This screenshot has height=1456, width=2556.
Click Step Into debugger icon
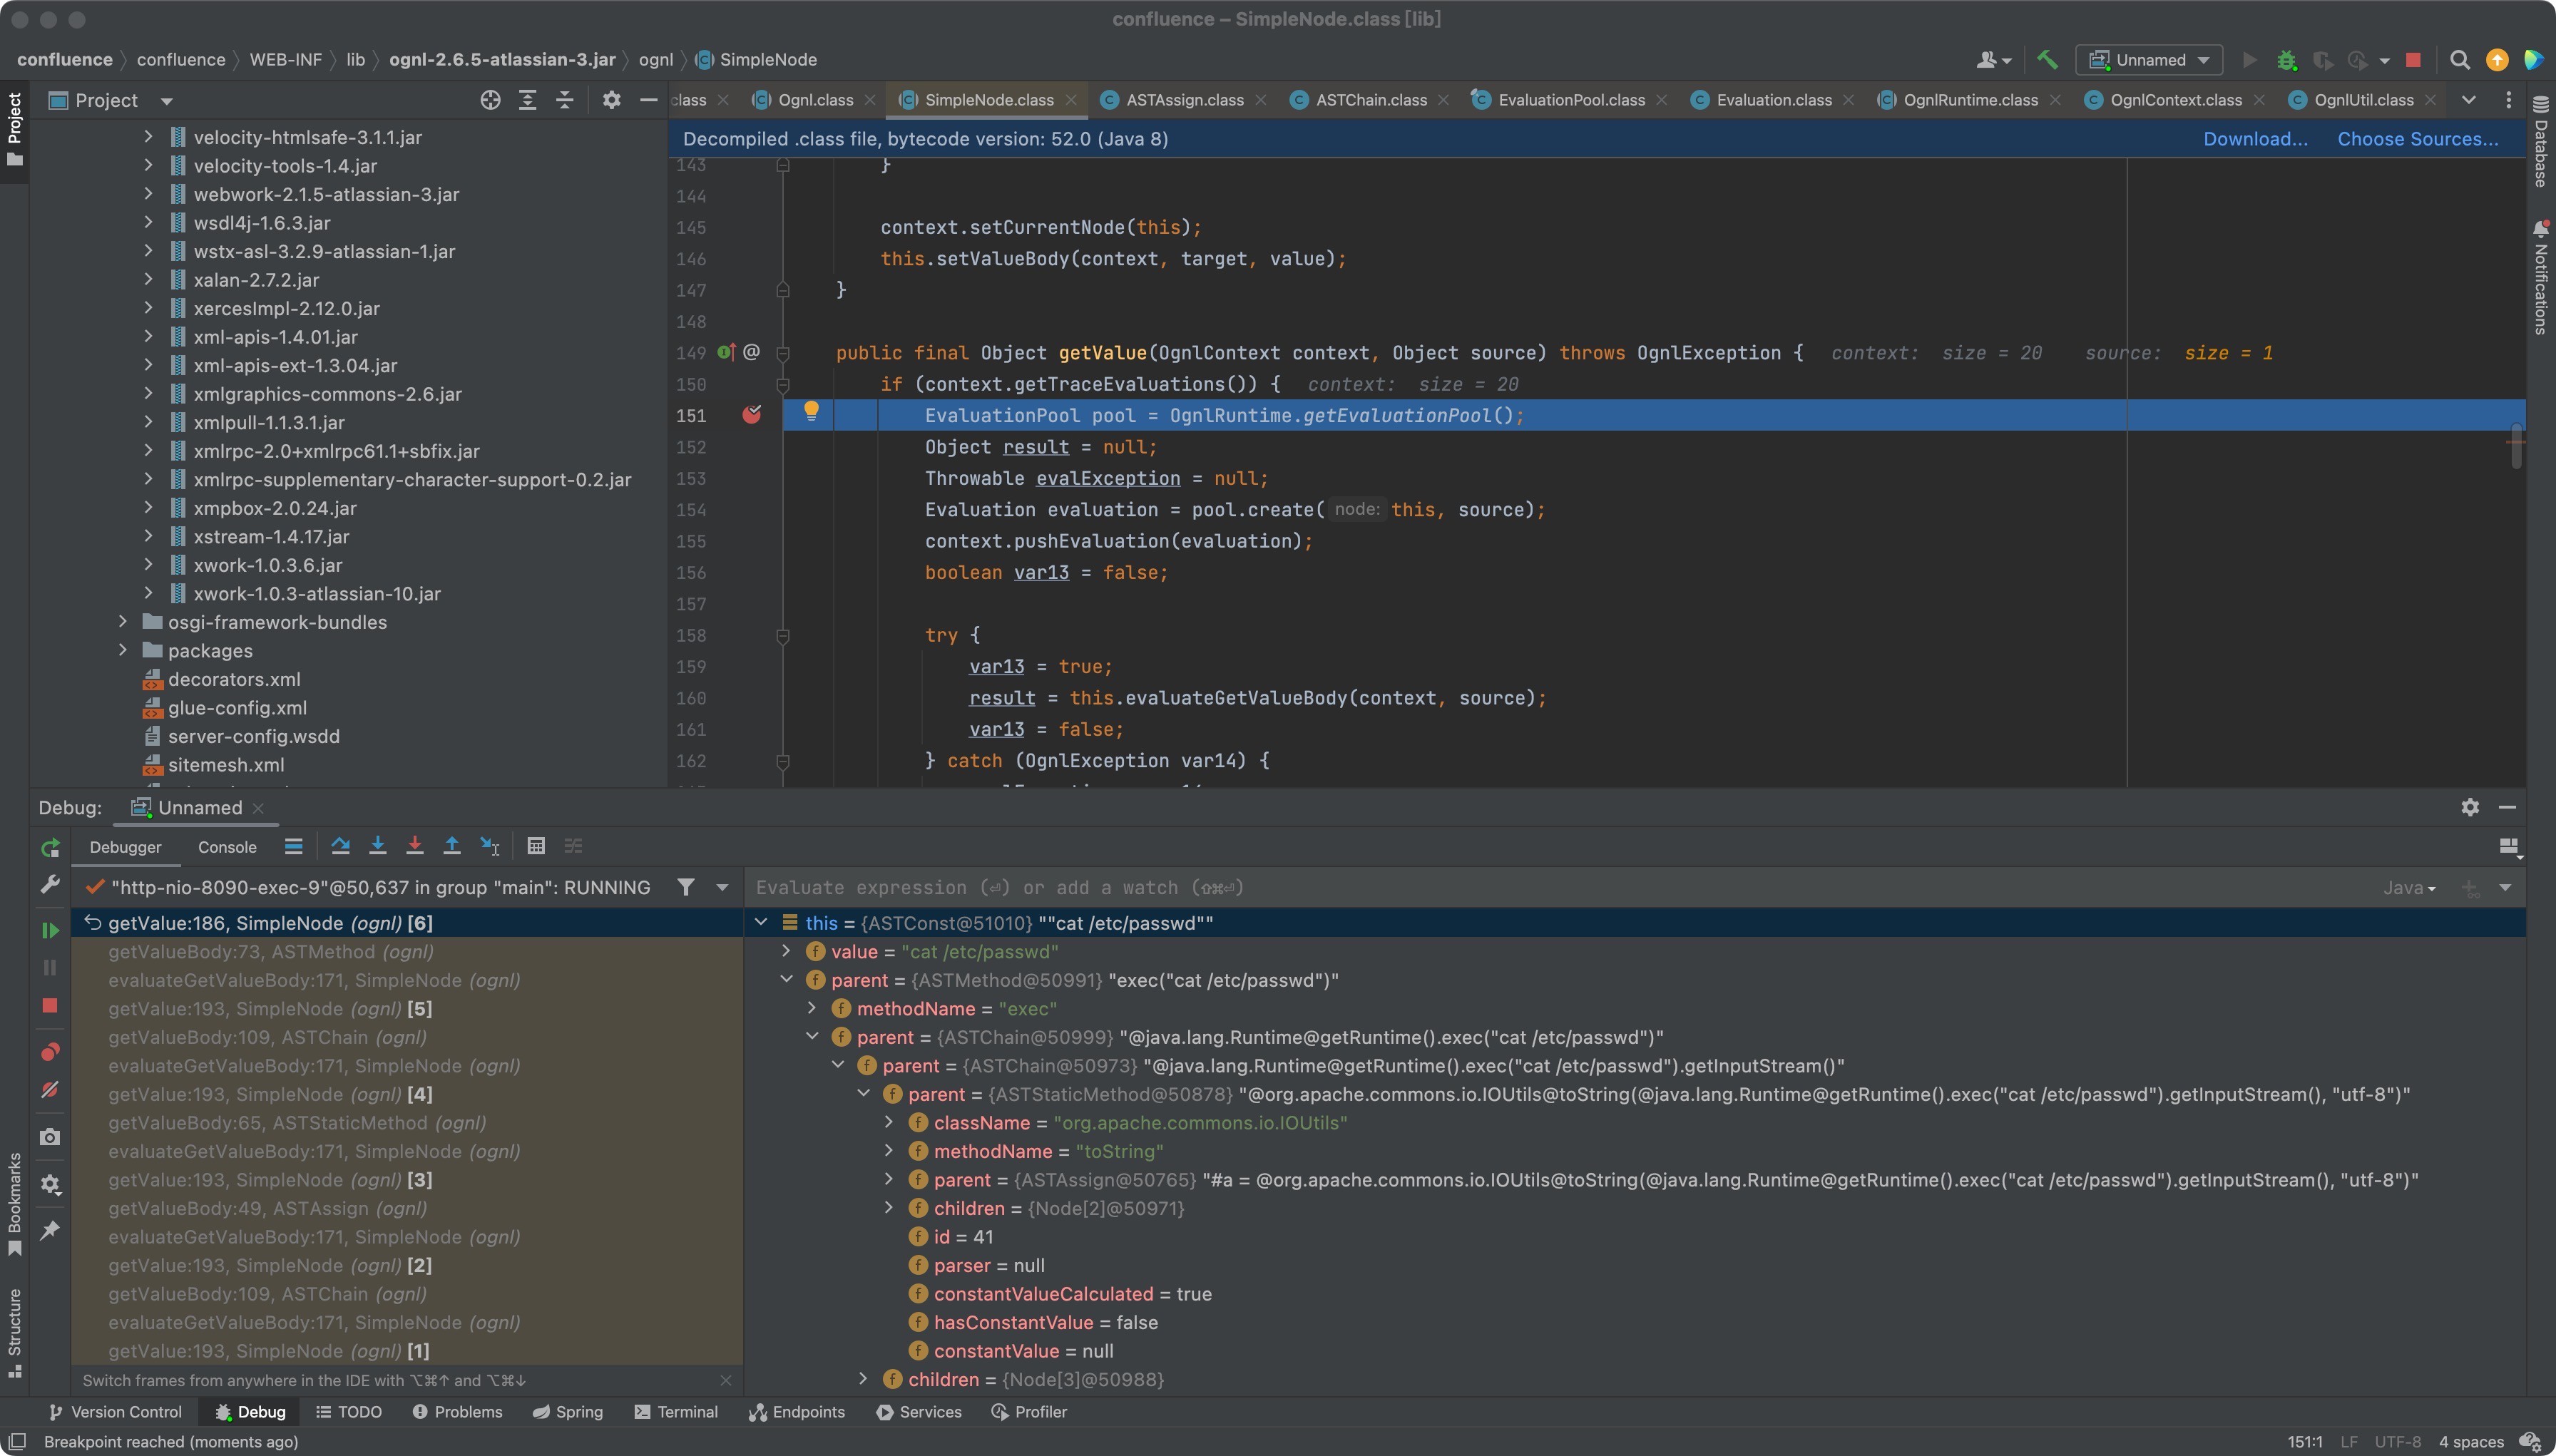[x=378, y=846]
